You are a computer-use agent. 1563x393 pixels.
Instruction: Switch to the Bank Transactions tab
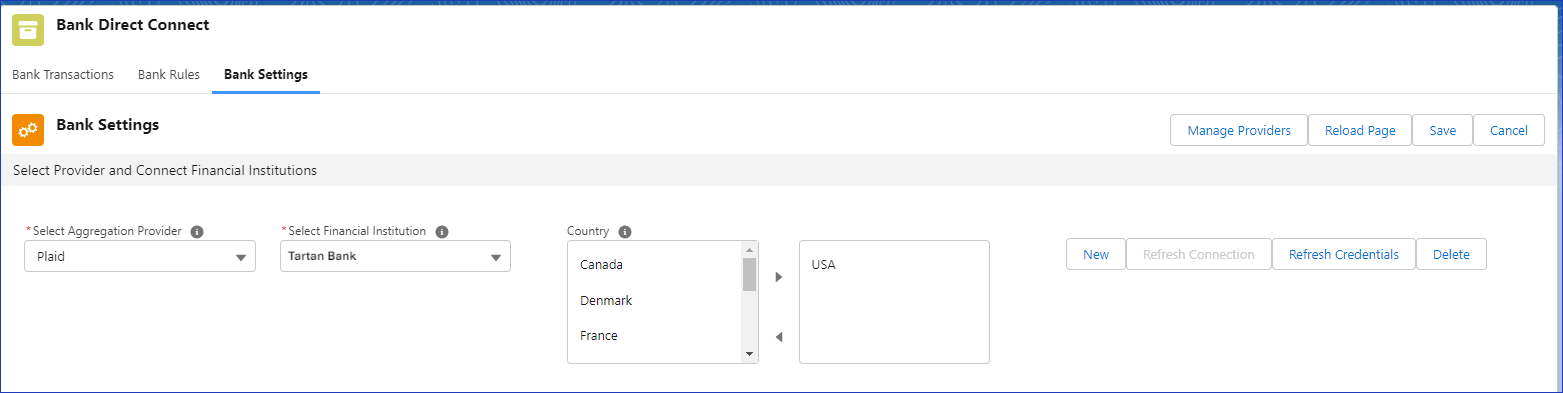pyautogui.click(x=63, y=75)
